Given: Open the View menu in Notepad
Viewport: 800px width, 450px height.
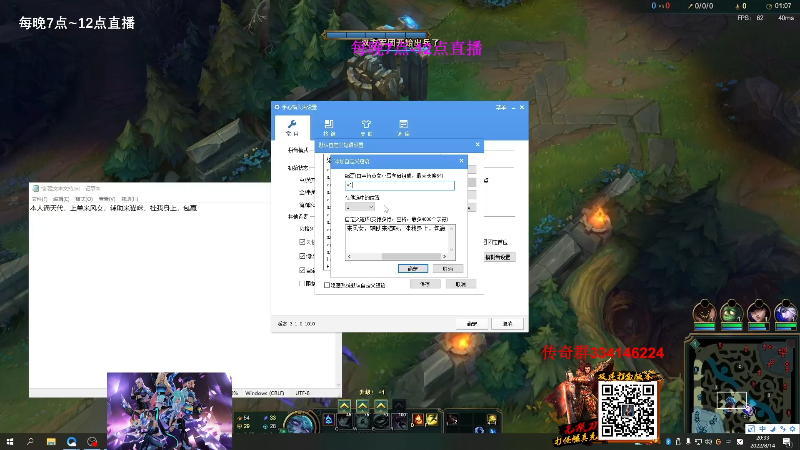Looking at the screenshot, I should (x=107, y=199).
